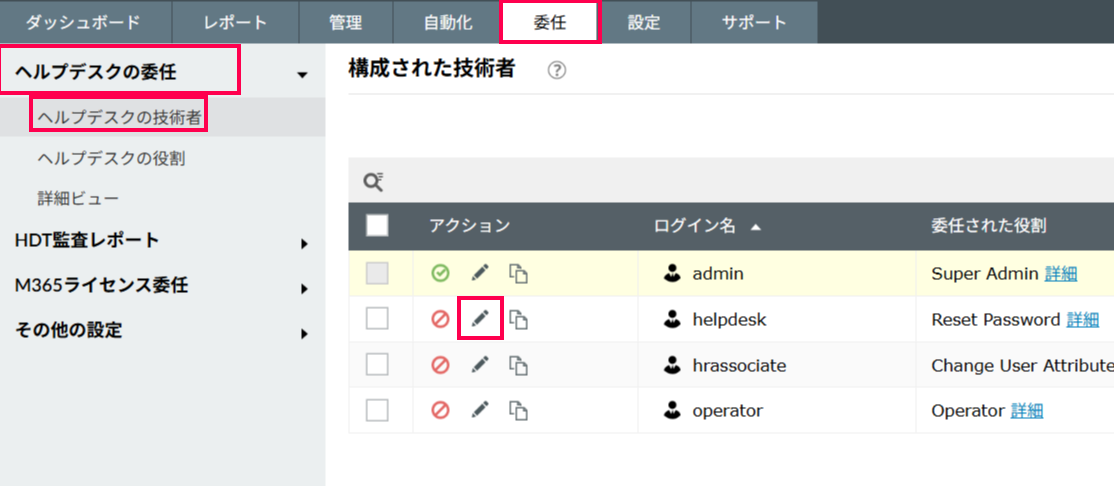Viewport: 1114px width, 486px height.
Task: Click 詳細 link next to Reset Password
Action: tap(1082, 319)
